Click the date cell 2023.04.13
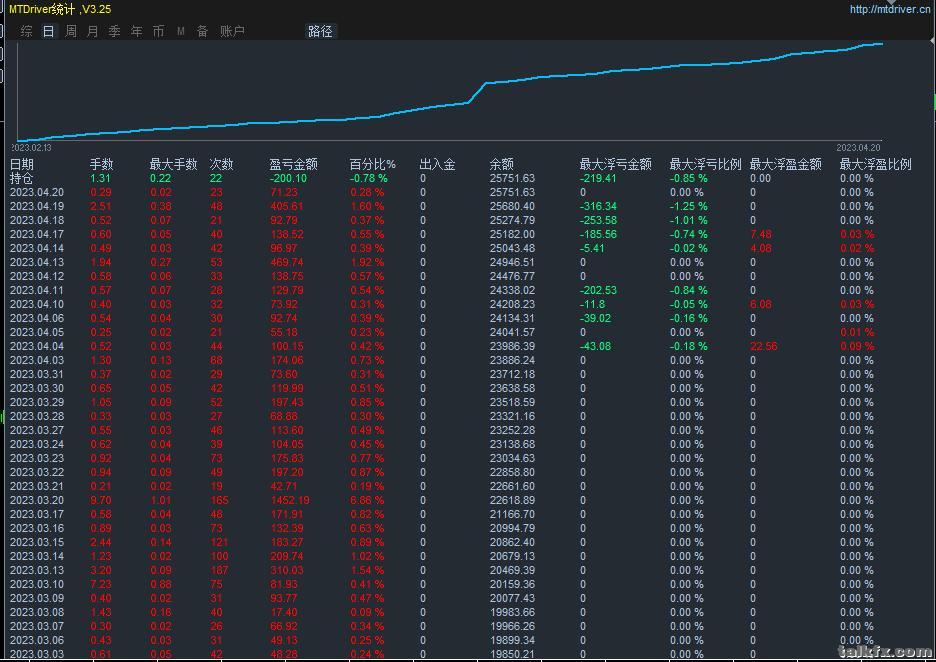Viewport: 936px width, 662px height. click(x=36, y=262)
